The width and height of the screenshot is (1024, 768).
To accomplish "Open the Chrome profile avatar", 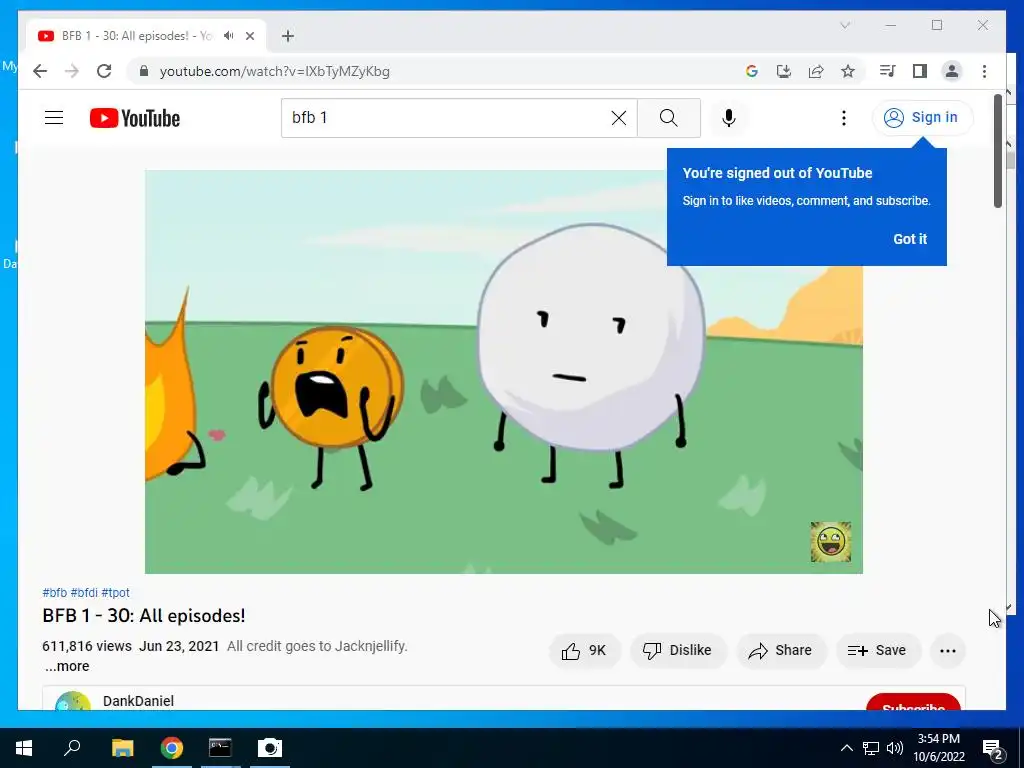I will coord(952,71).
